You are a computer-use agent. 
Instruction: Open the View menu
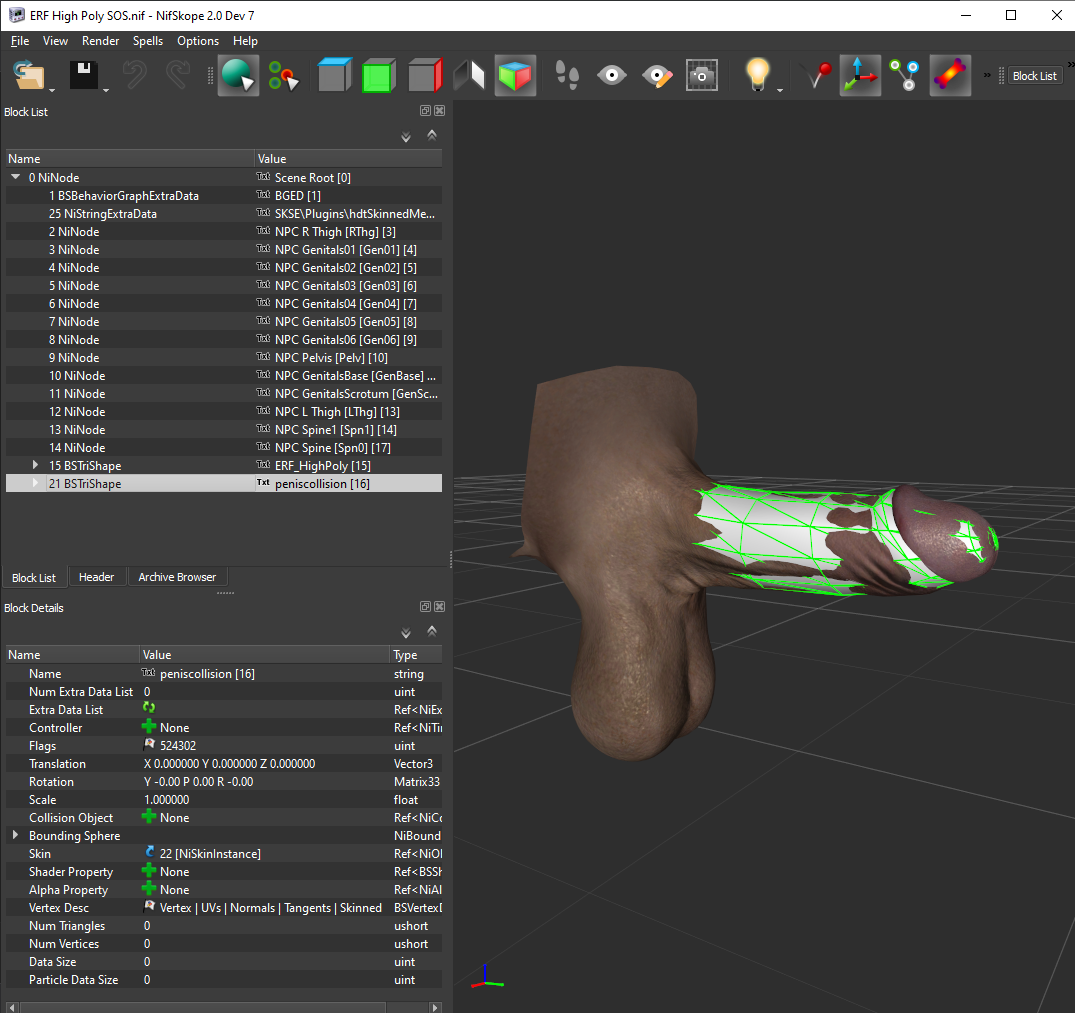(x=55, y=41)
